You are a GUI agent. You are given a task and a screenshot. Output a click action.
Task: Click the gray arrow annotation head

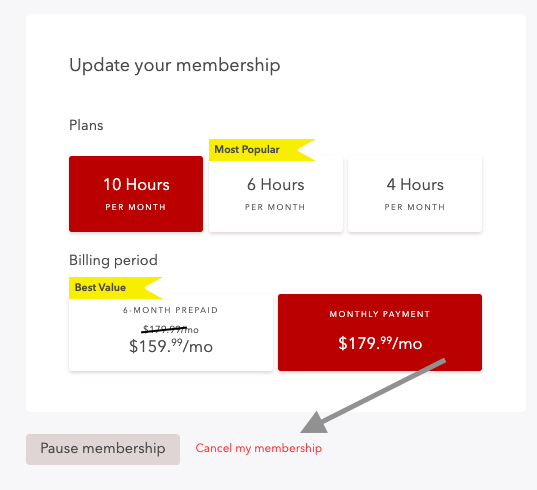pos(315,424)
